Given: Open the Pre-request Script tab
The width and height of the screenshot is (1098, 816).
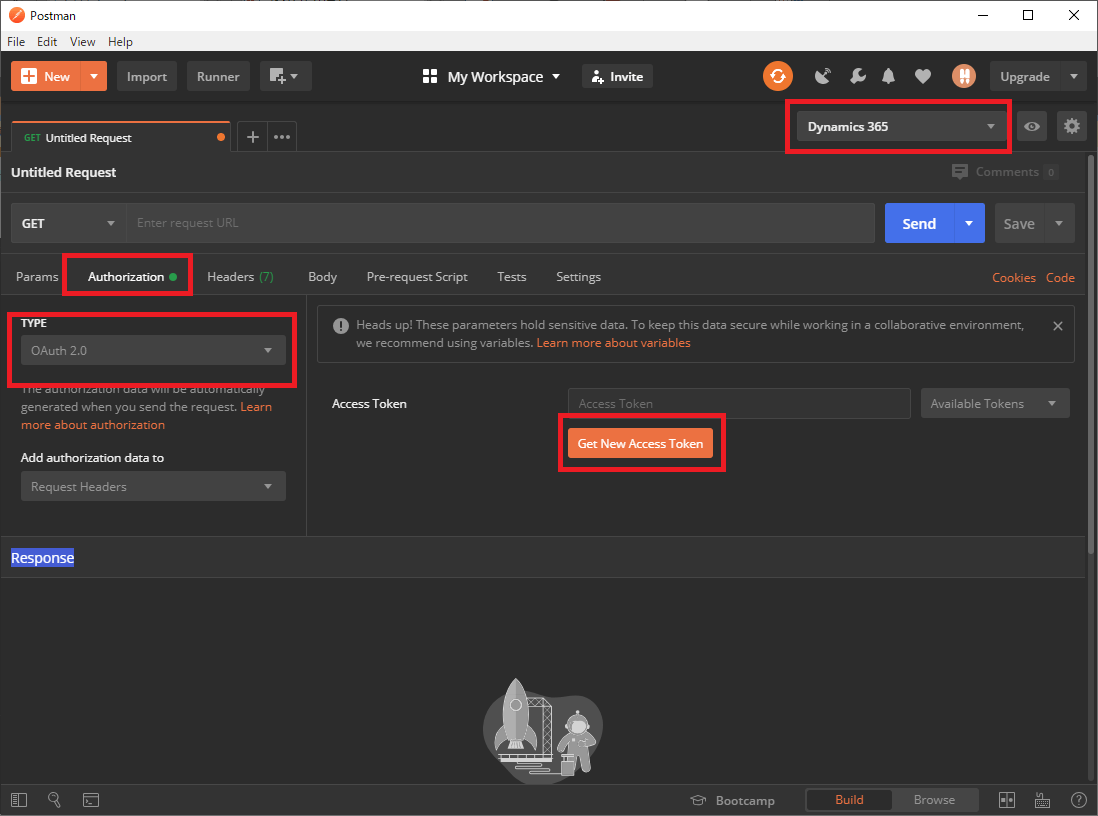Looking at the screenshot, I should pos(417,277).
